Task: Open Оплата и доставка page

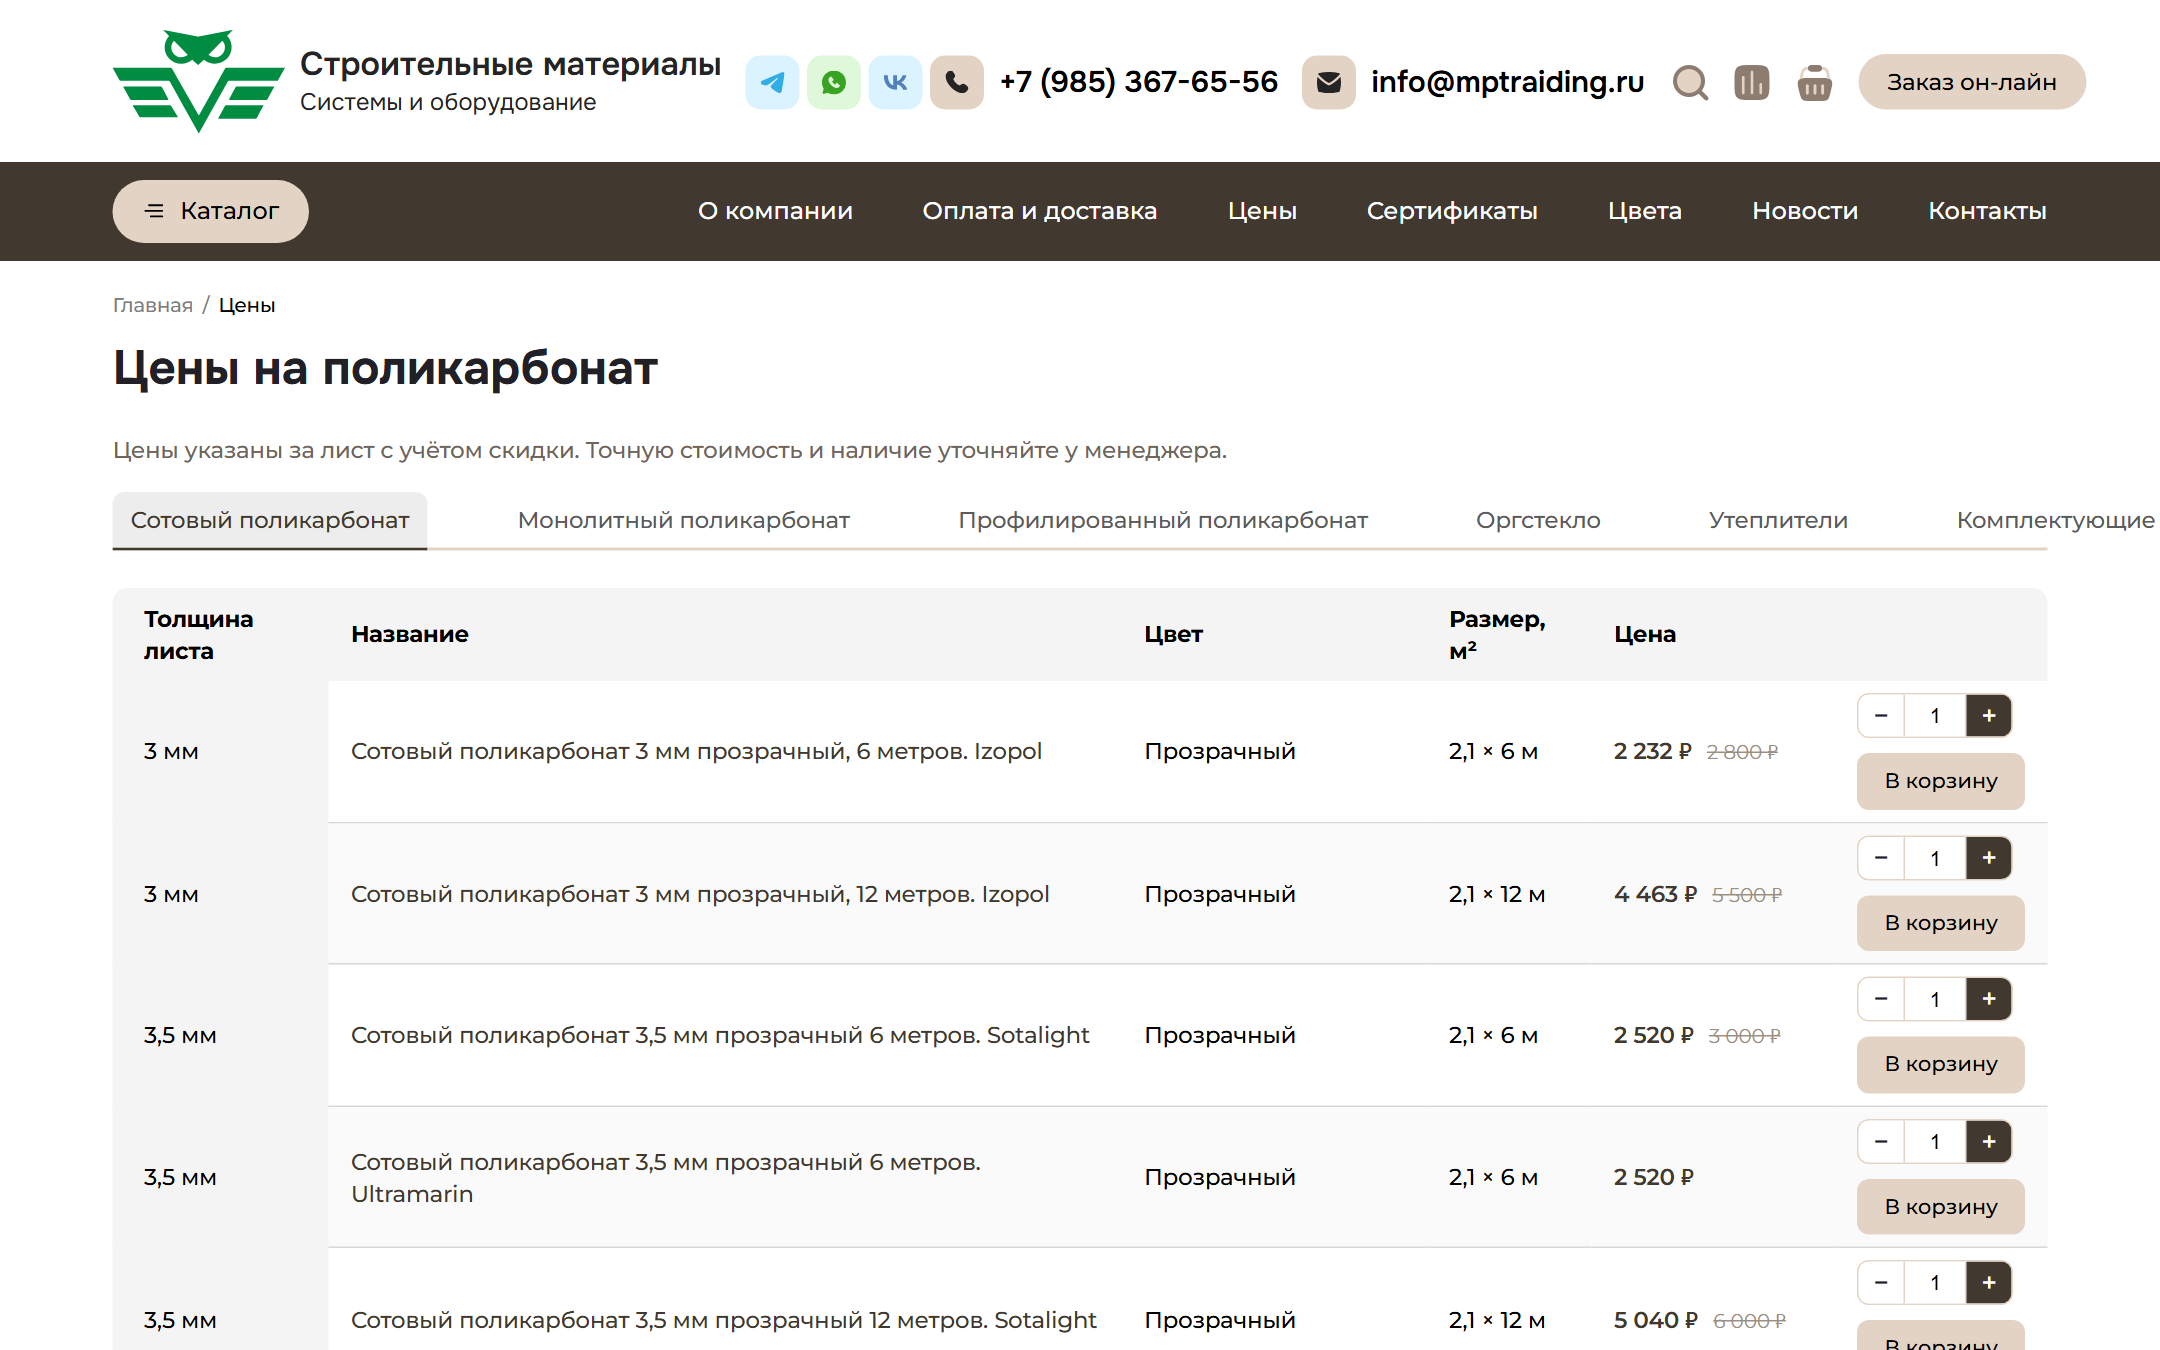Action: 1040,211
